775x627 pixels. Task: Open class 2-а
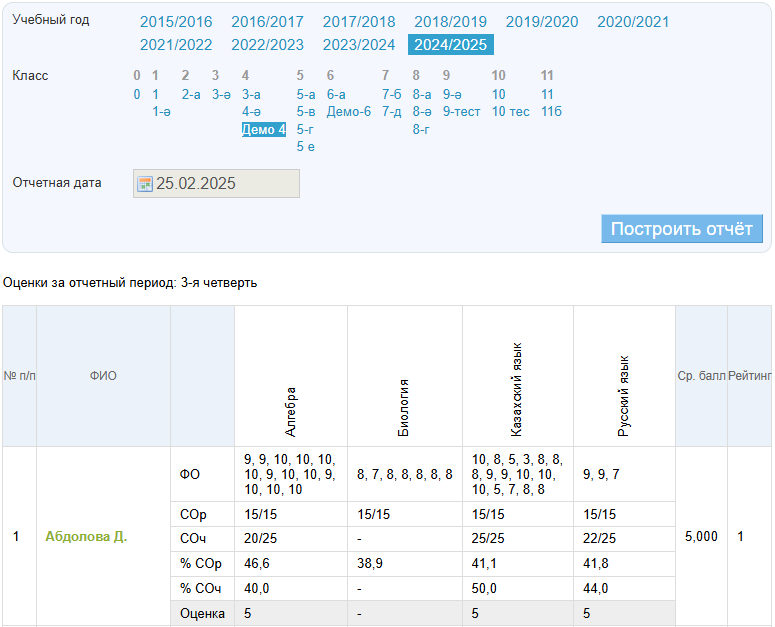[x=191, y=94]
